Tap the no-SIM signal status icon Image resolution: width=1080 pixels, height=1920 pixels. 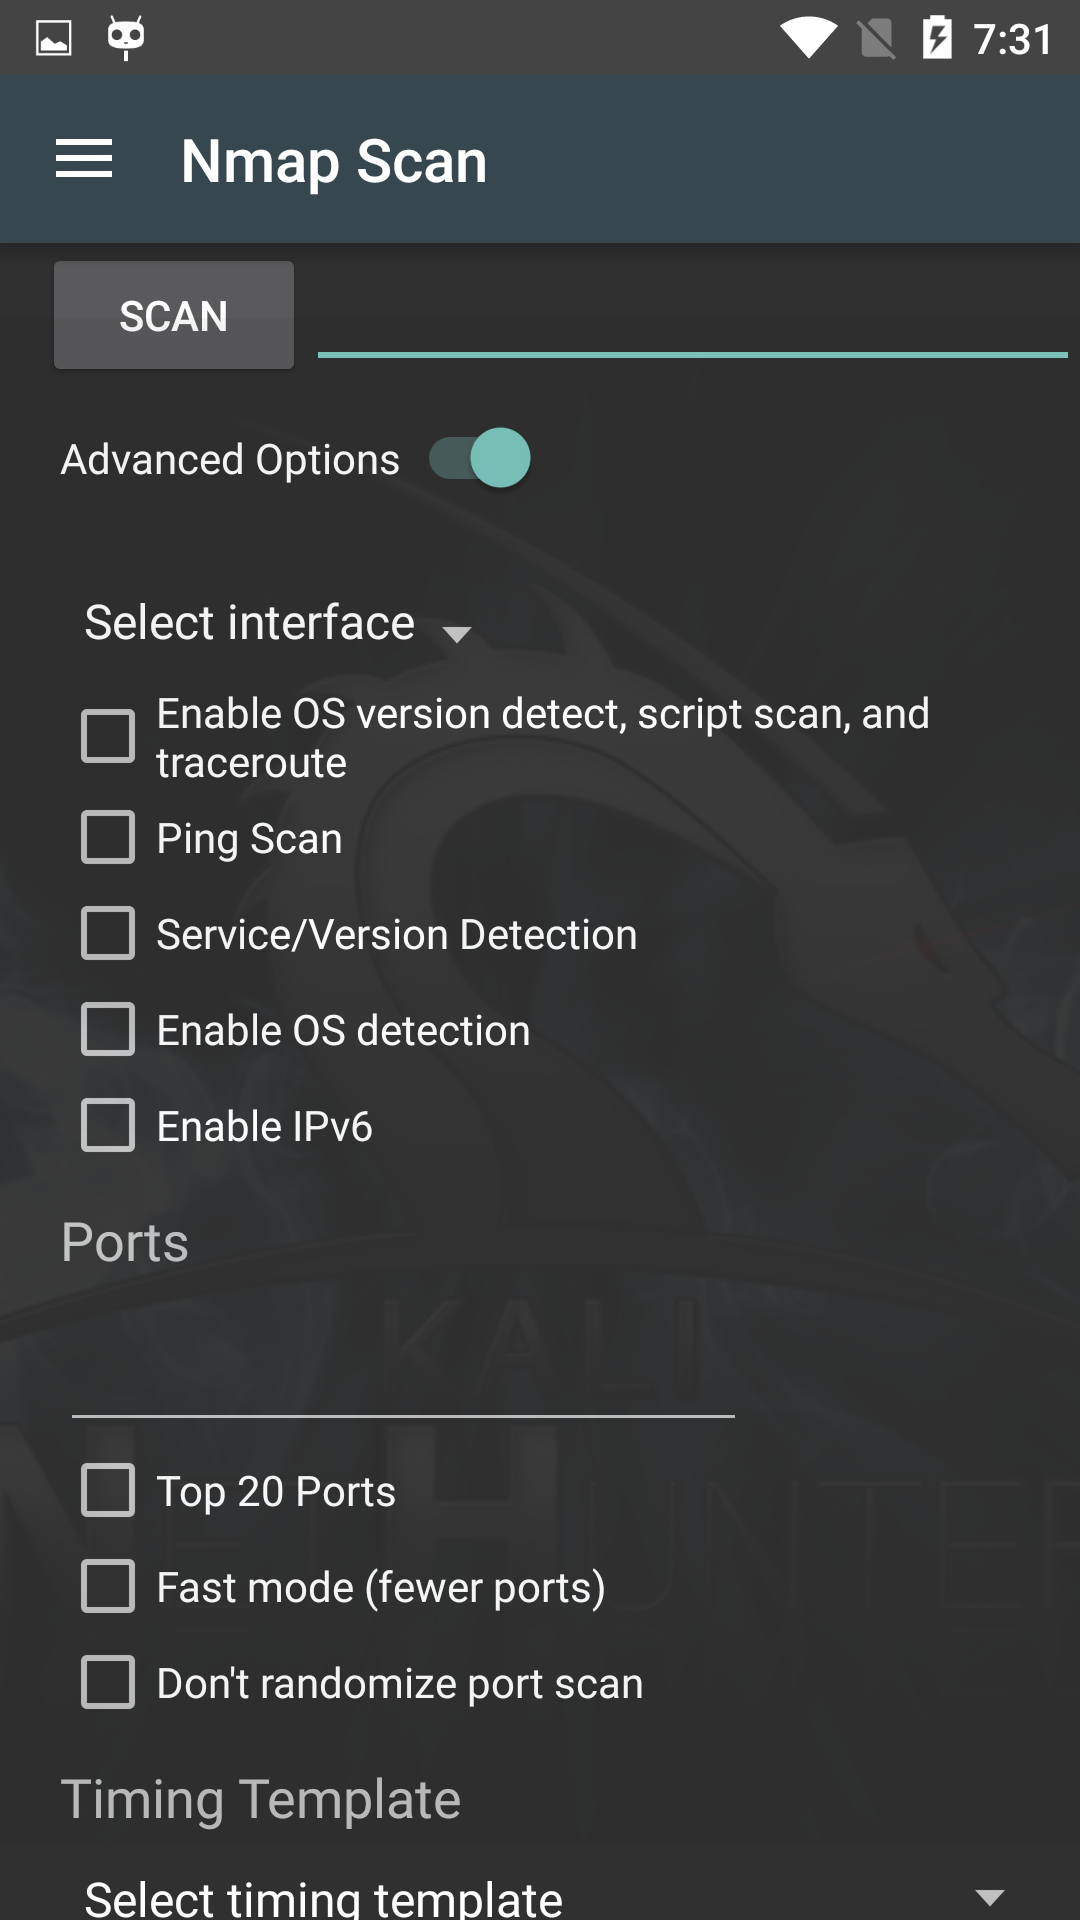pos(877,39)
